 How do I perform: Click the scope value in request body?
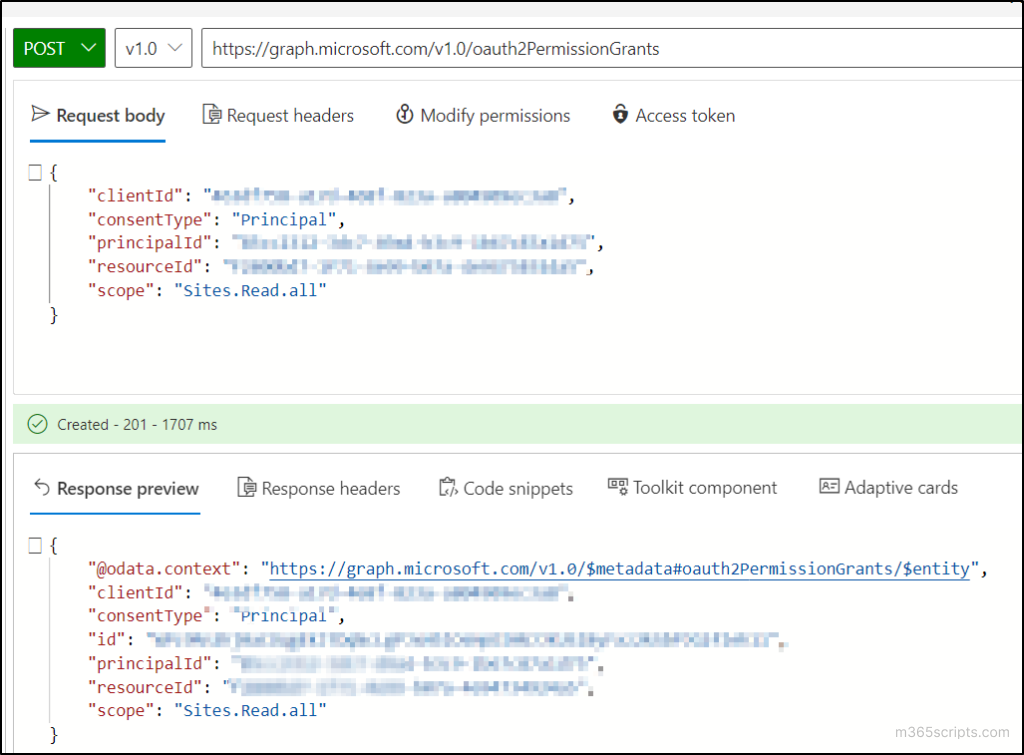pos(251,291)
